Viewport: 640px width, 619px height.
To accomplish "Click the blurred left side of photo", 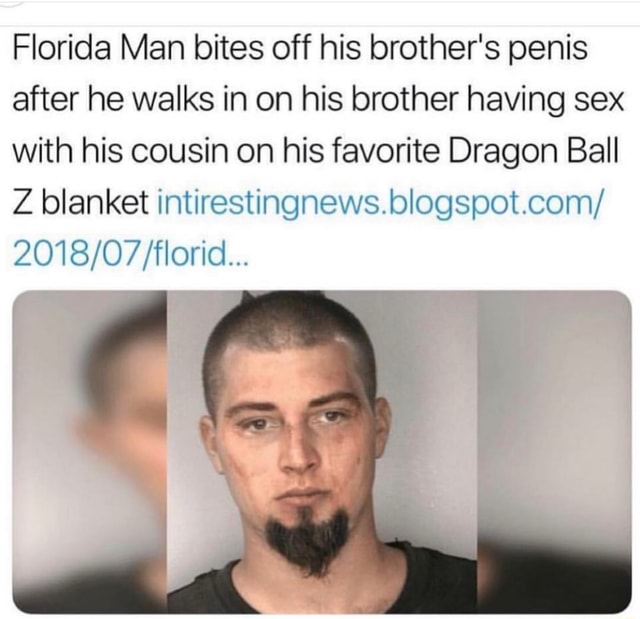I will [90, 452].
